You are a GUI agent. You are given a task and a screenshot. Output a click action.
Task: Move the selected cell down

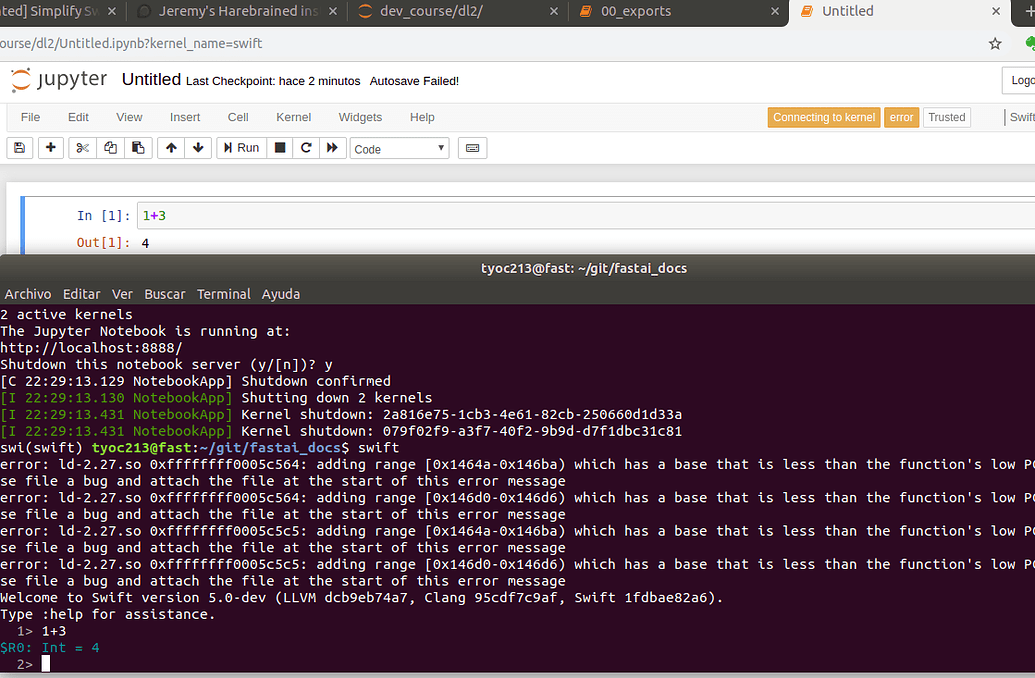(198, 147)
